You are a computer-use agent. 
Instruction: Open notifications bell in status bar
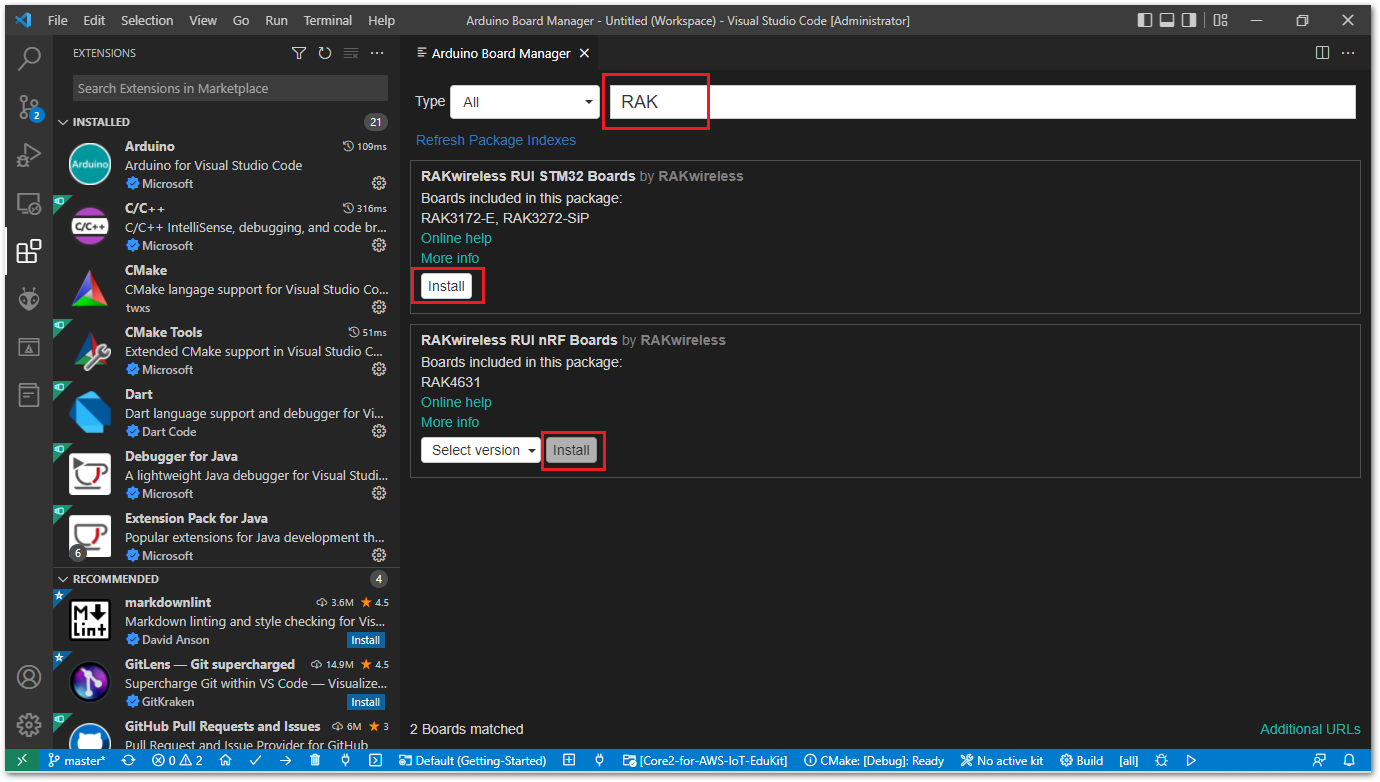point(1349,761)
